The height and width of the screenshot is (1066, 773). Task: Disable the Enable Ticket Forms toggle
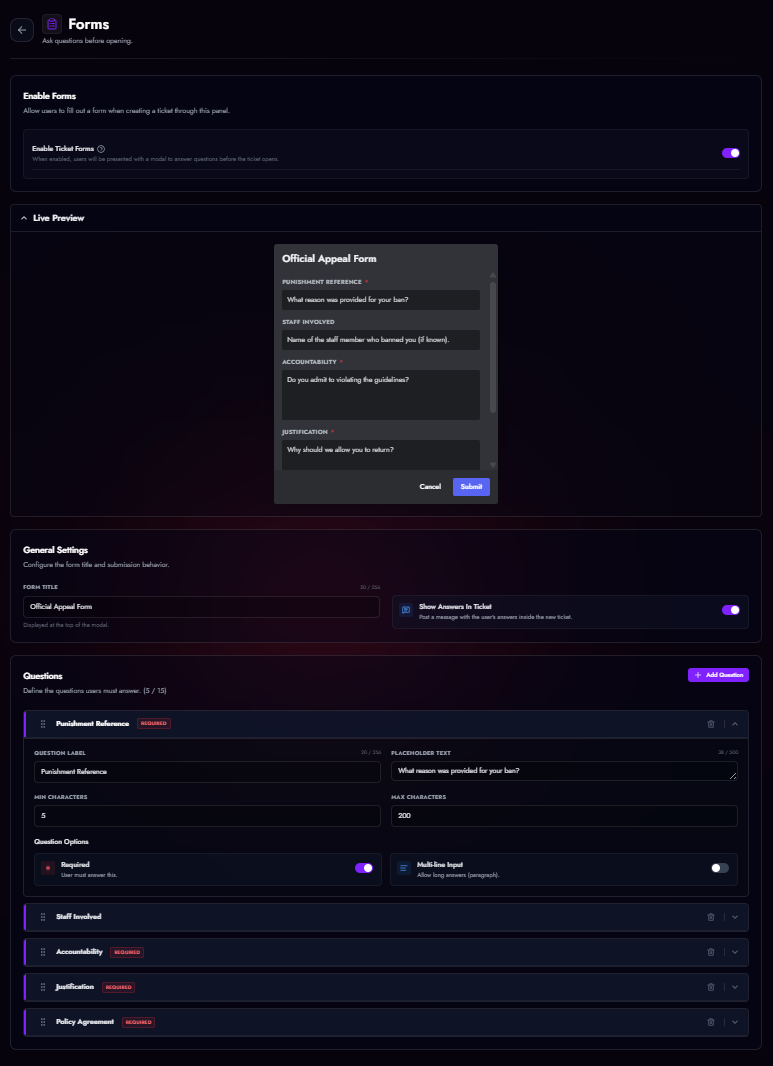tap(731, 153)
